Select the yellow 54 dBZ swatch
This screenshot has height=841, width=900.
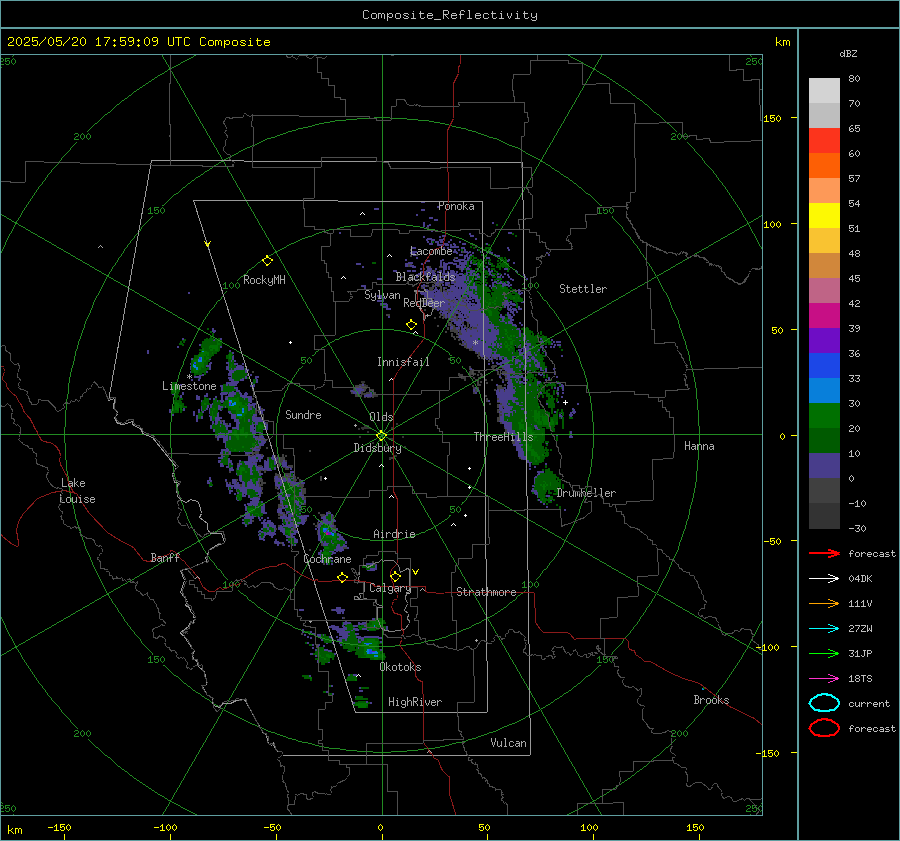click(824, 215)
